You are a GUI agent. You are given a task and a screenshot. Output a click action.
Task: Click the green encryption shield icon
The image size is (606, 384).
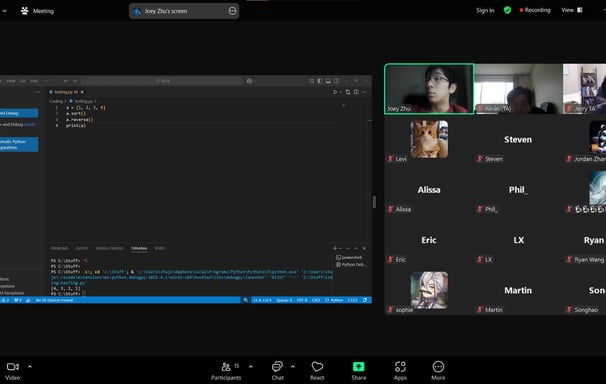click(x=507, y=10)
